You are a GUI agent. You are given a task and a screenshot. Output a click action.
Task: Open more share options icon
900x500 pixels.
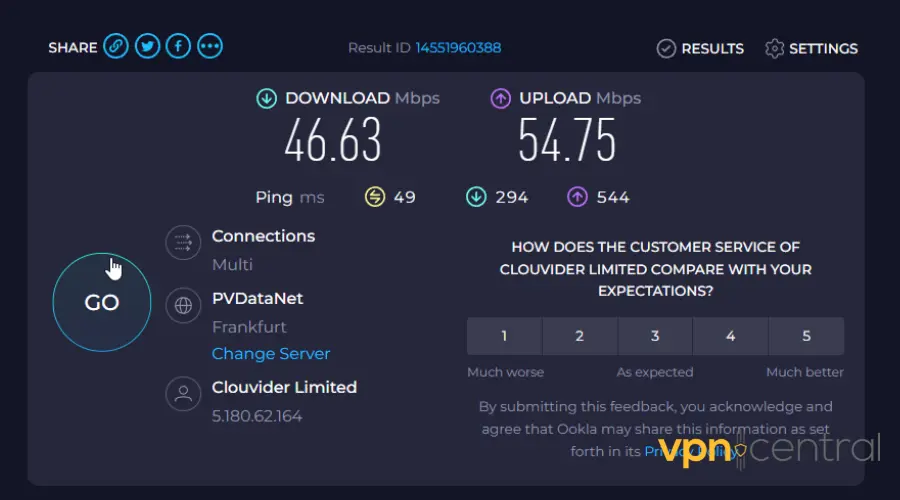(x=209, y=47)
